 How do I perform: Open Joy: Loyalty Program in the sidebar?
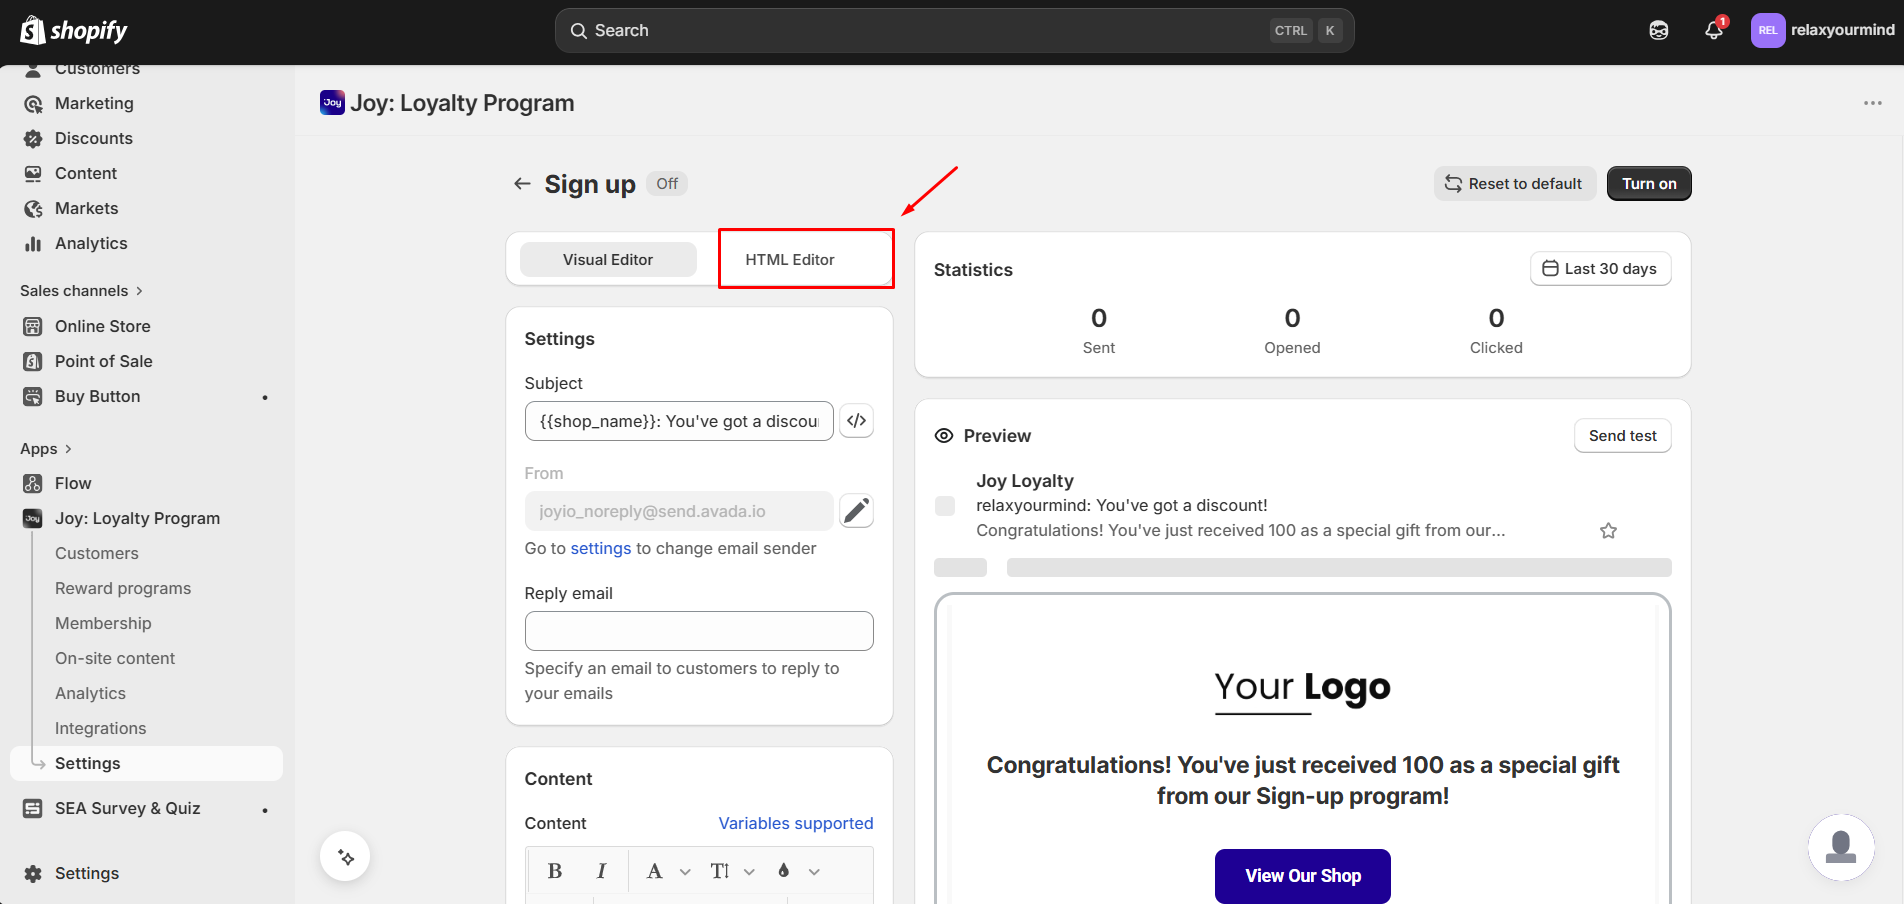[x=137, y=518]
